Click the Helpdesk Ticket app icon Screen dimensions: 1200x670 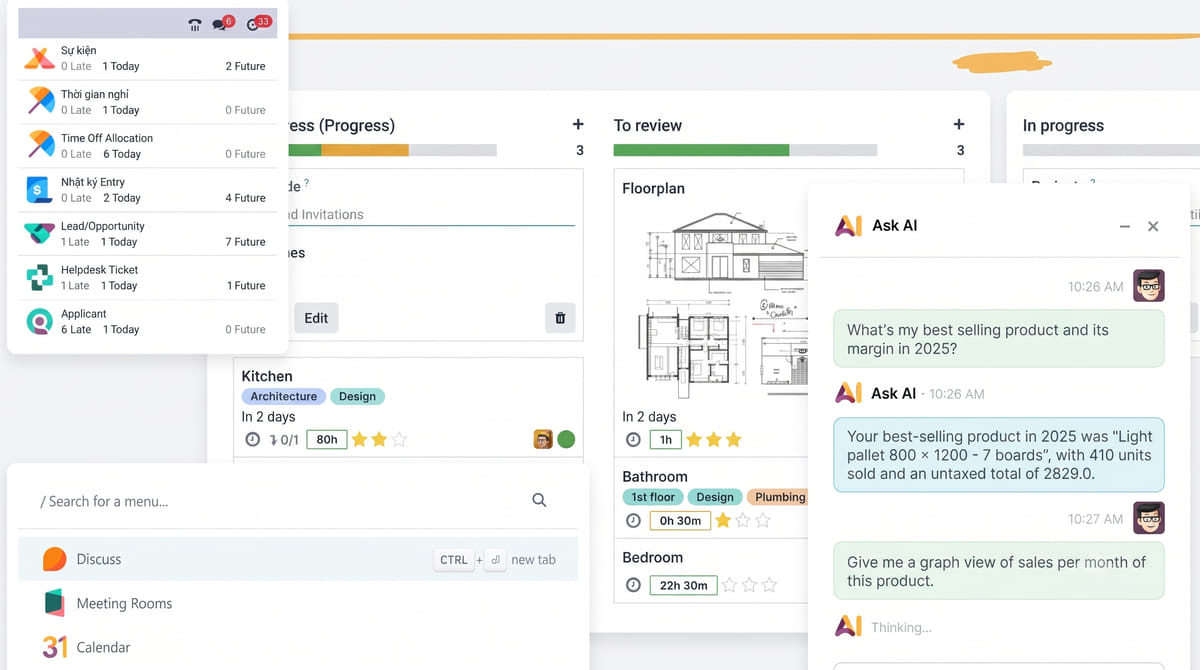[40, 278]
